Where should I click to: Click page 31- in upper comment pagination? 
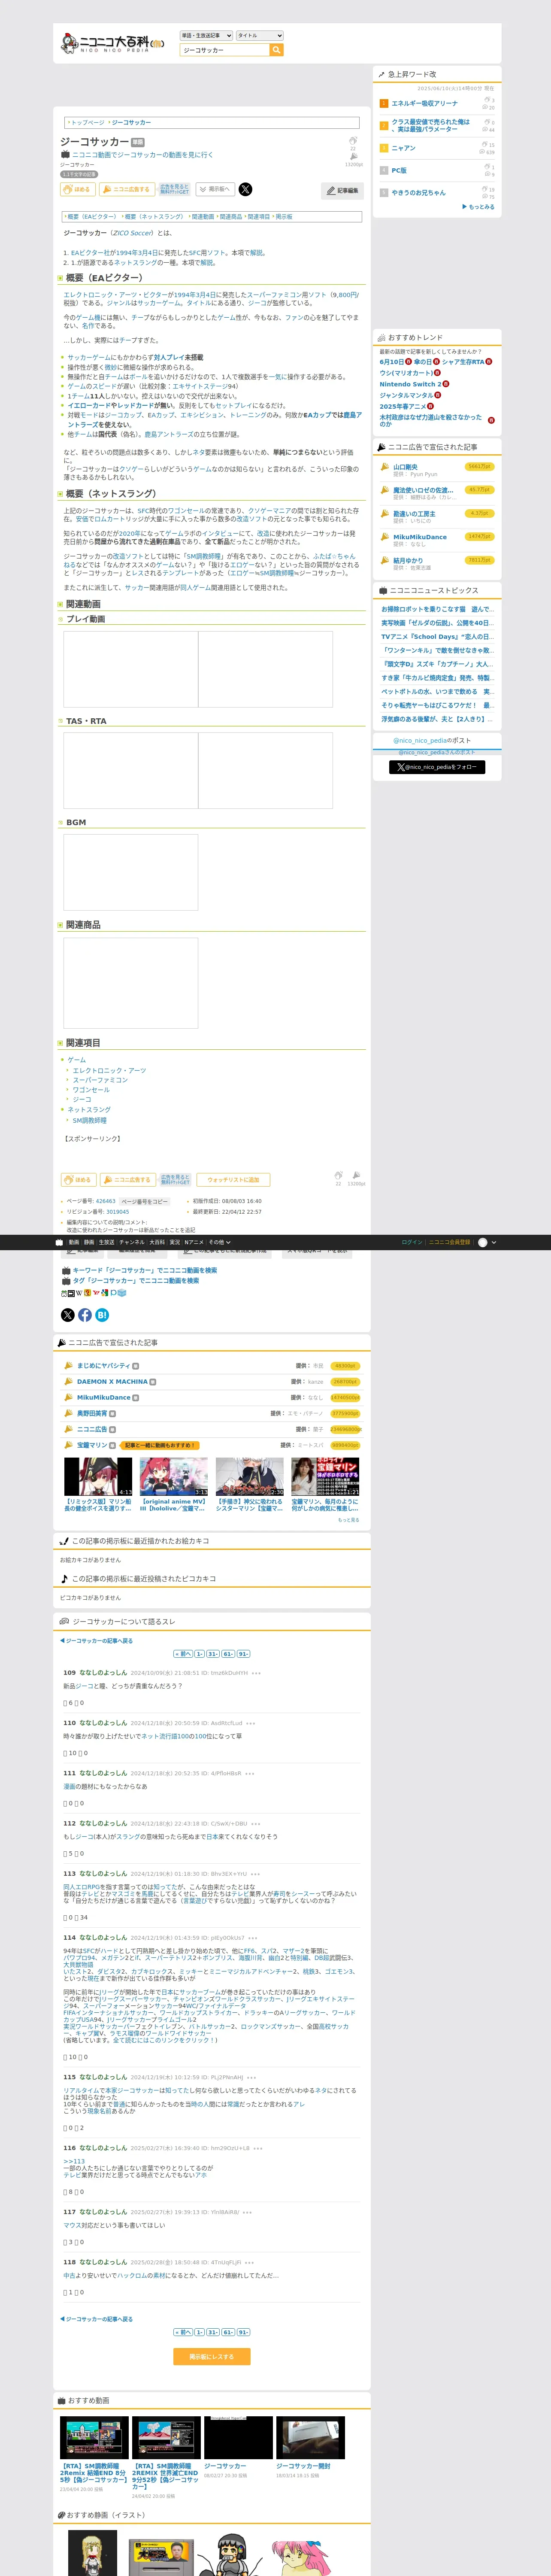click(x=213, y=1654)
